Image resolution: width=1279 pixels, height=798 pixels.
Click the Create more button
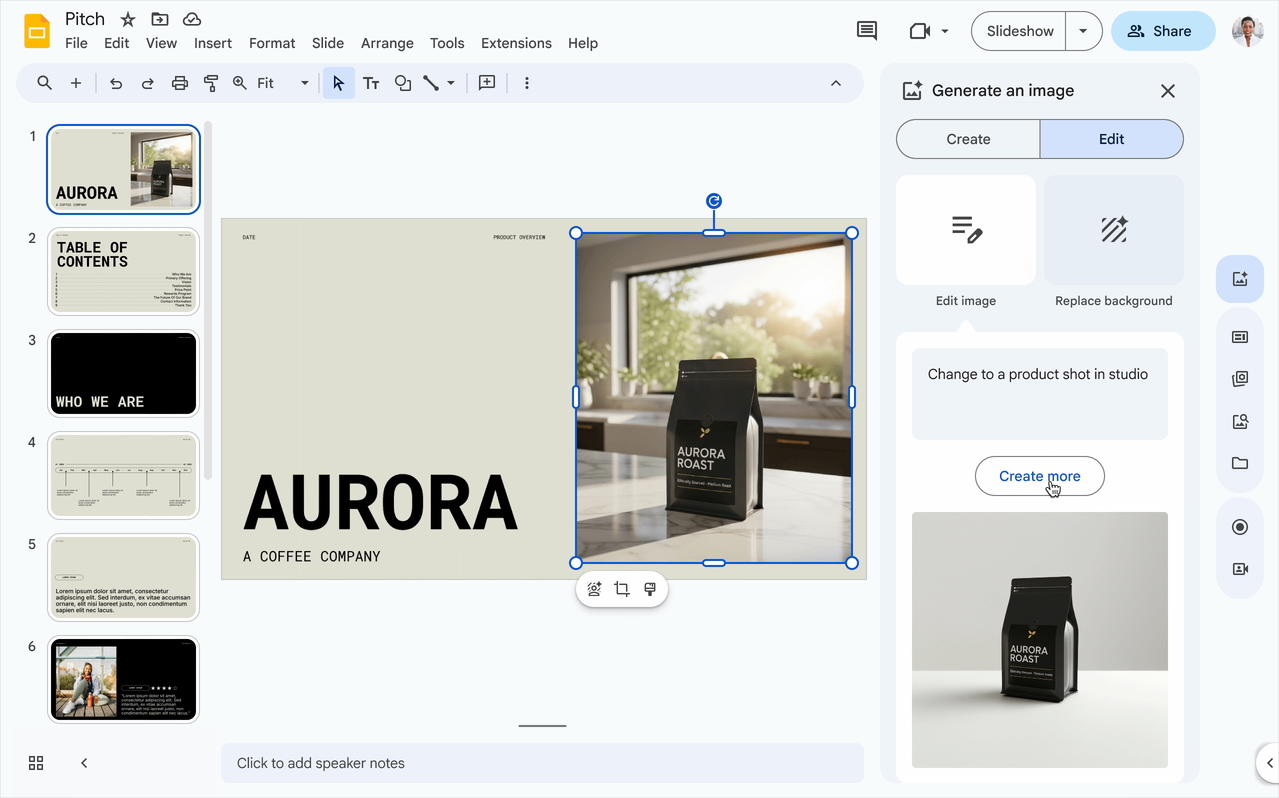click(x=1039, y=476)
